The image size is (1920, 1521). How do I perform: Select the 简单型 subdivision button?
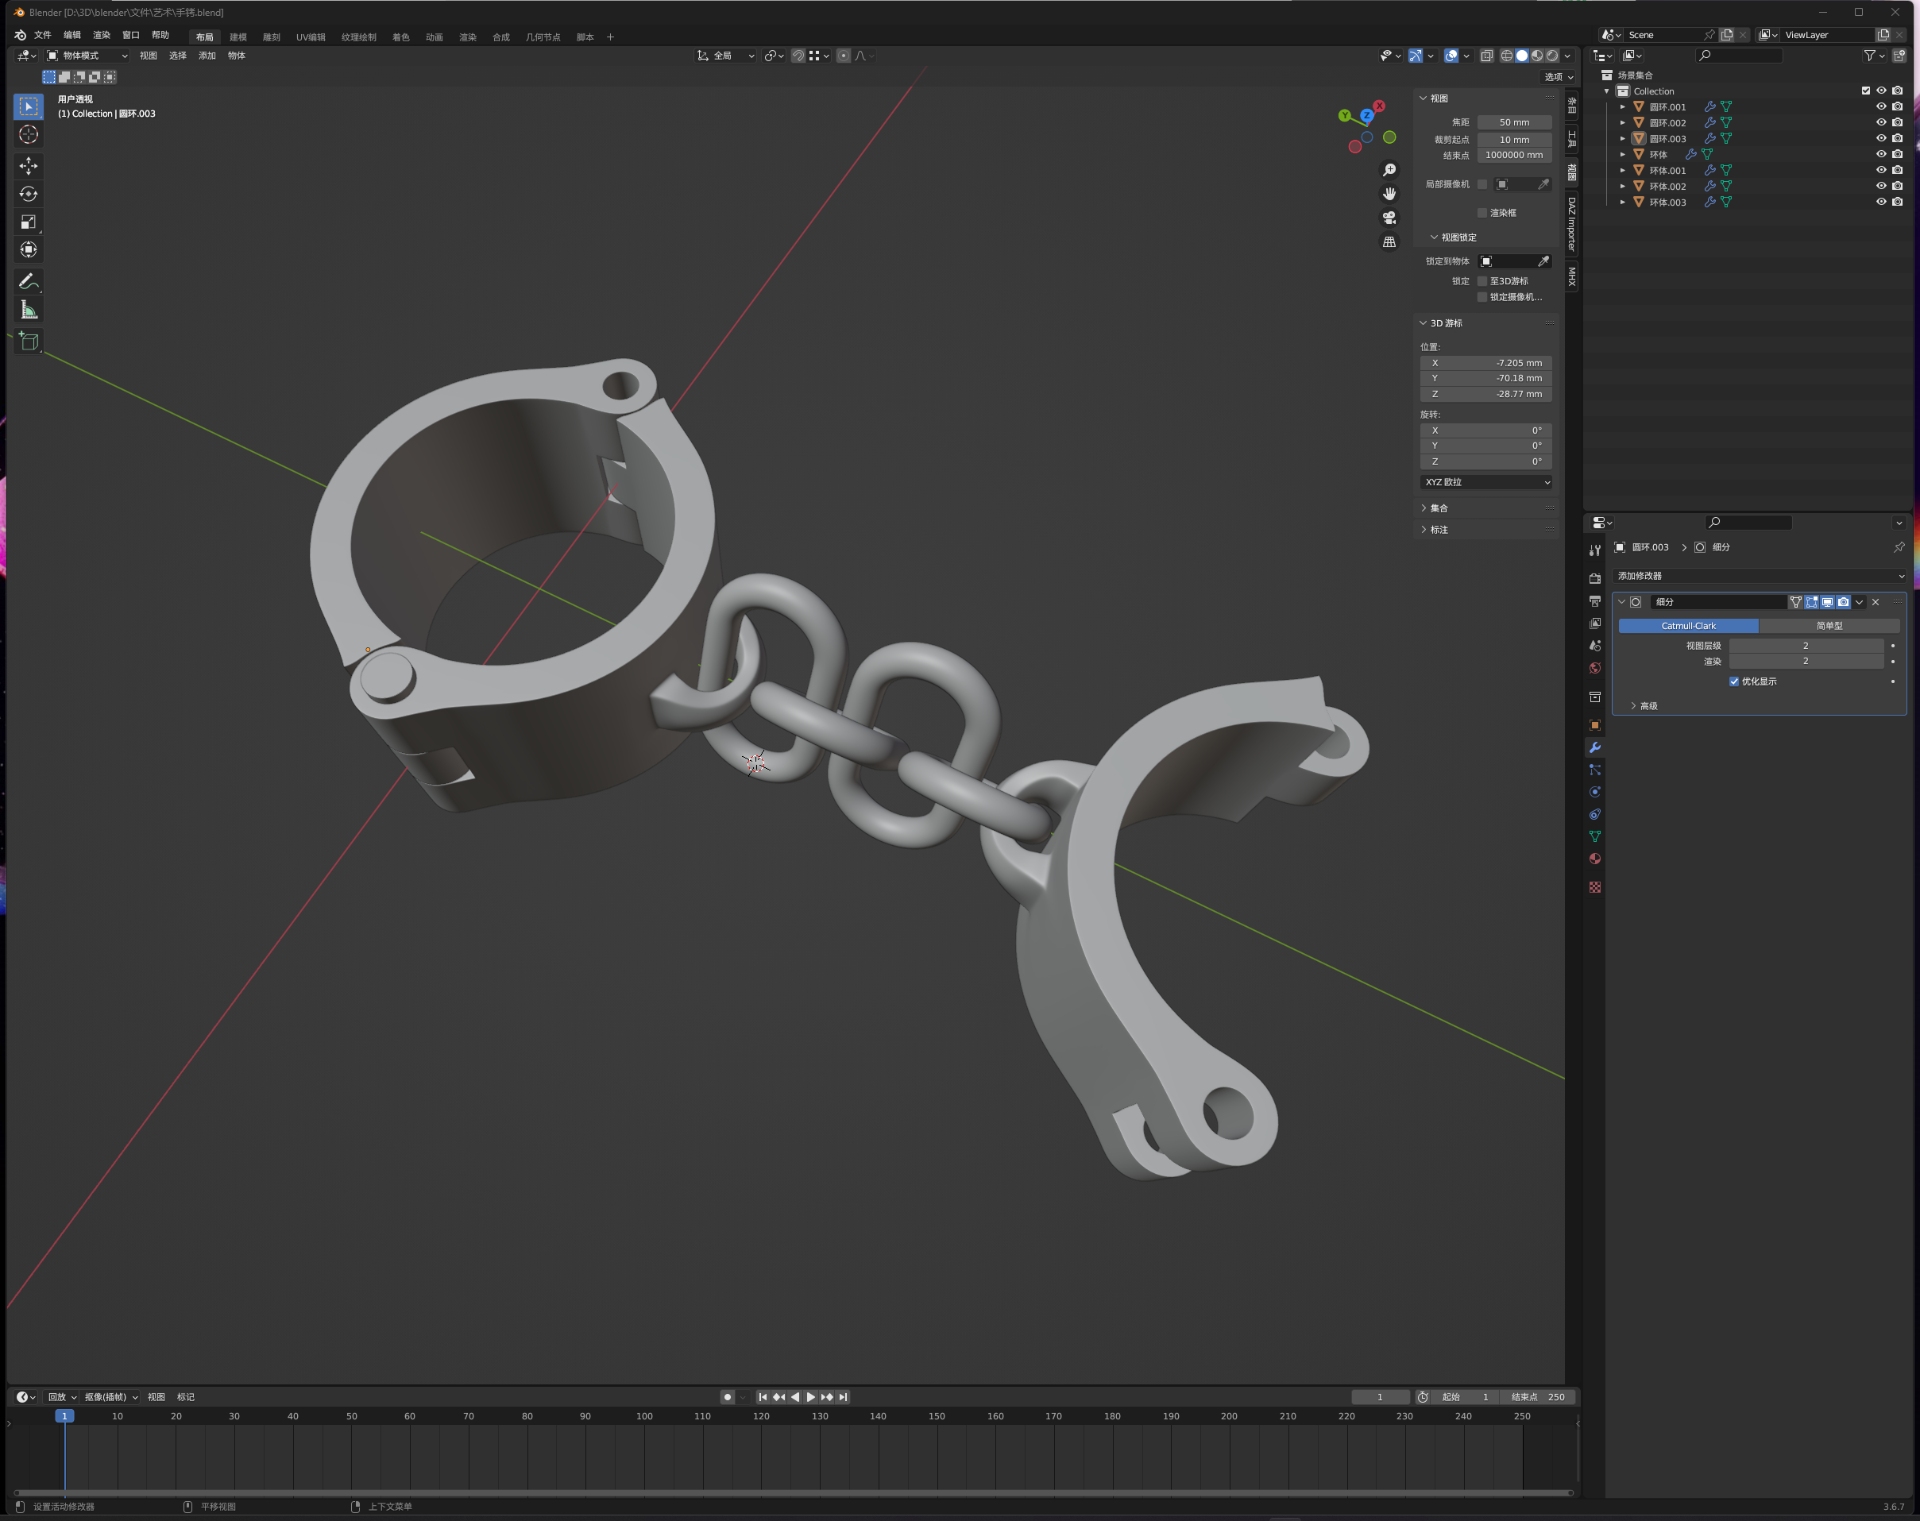point(1829,626)
